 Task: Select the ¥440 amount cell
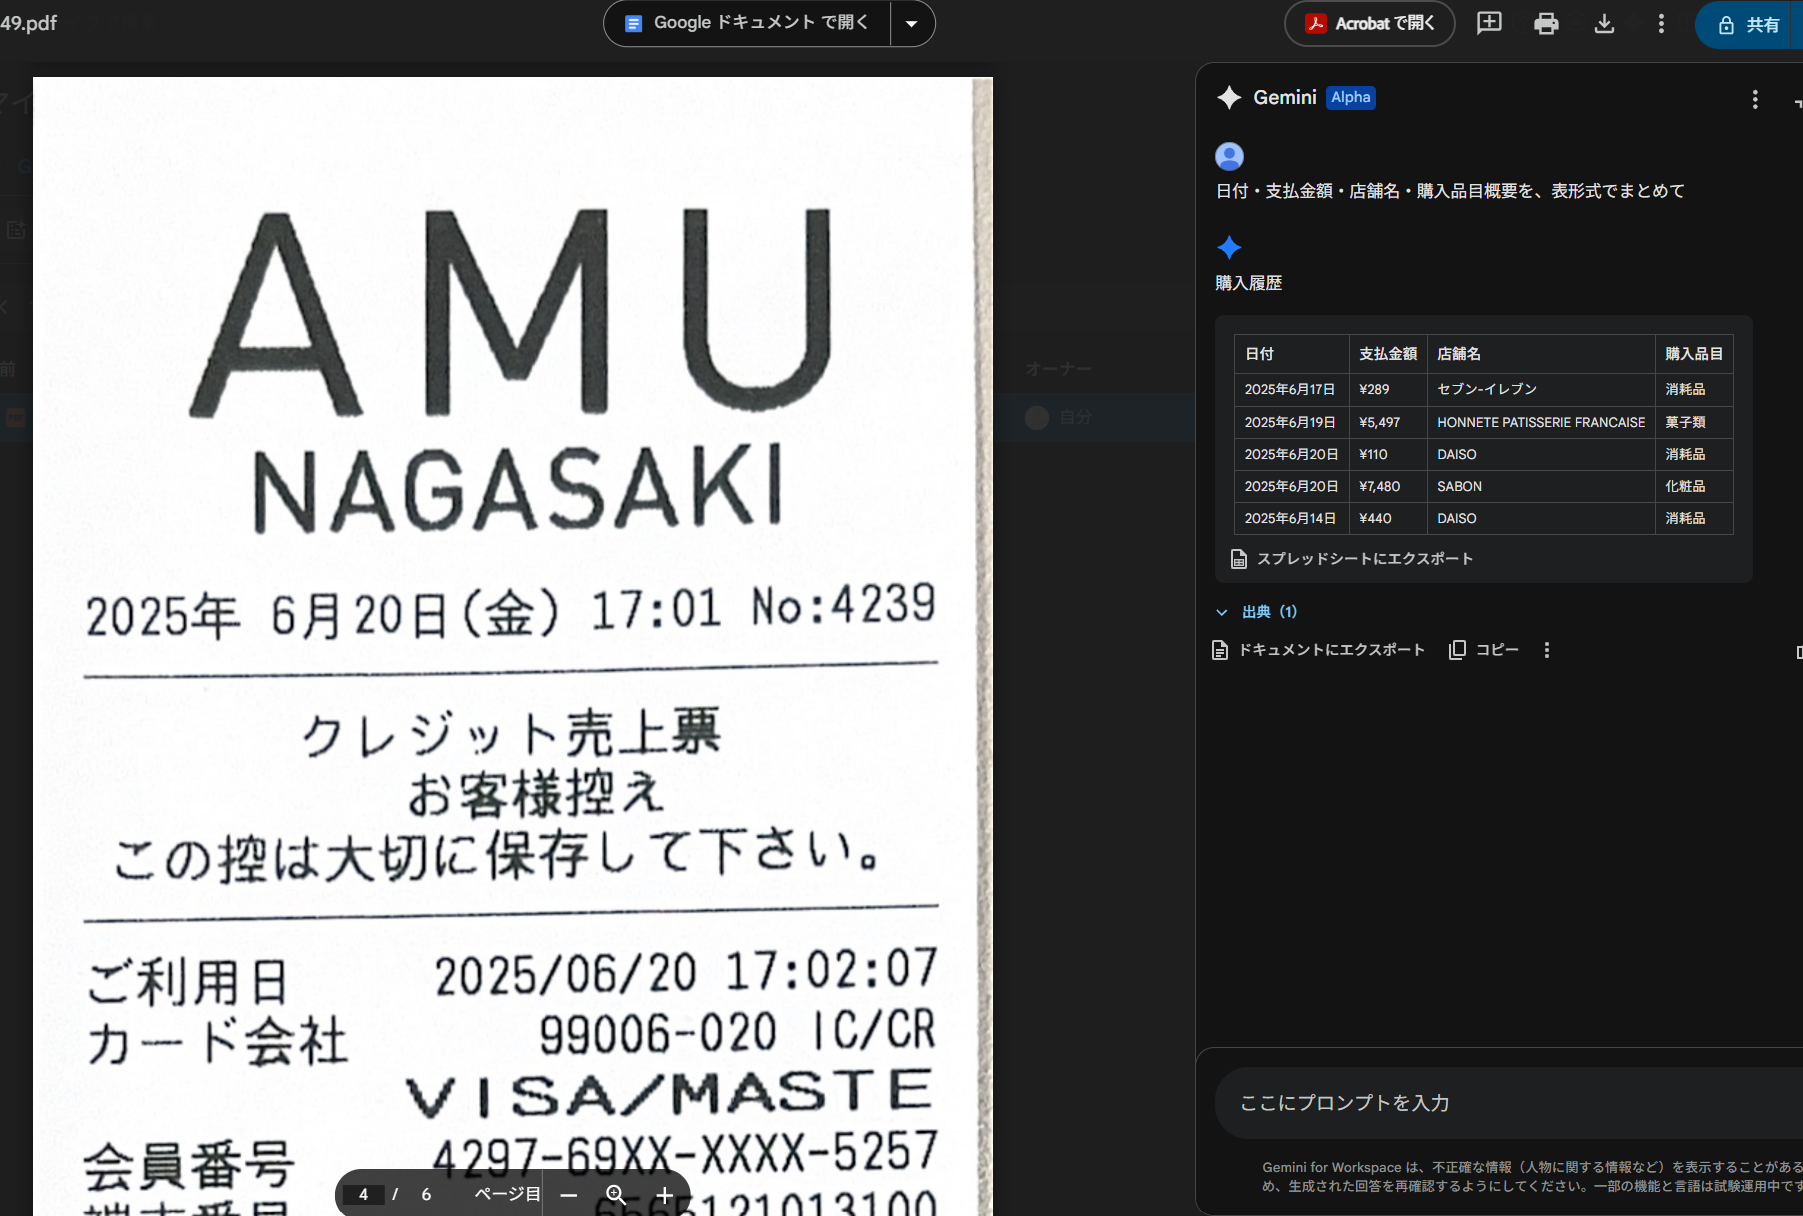[x=1388, y=518]
